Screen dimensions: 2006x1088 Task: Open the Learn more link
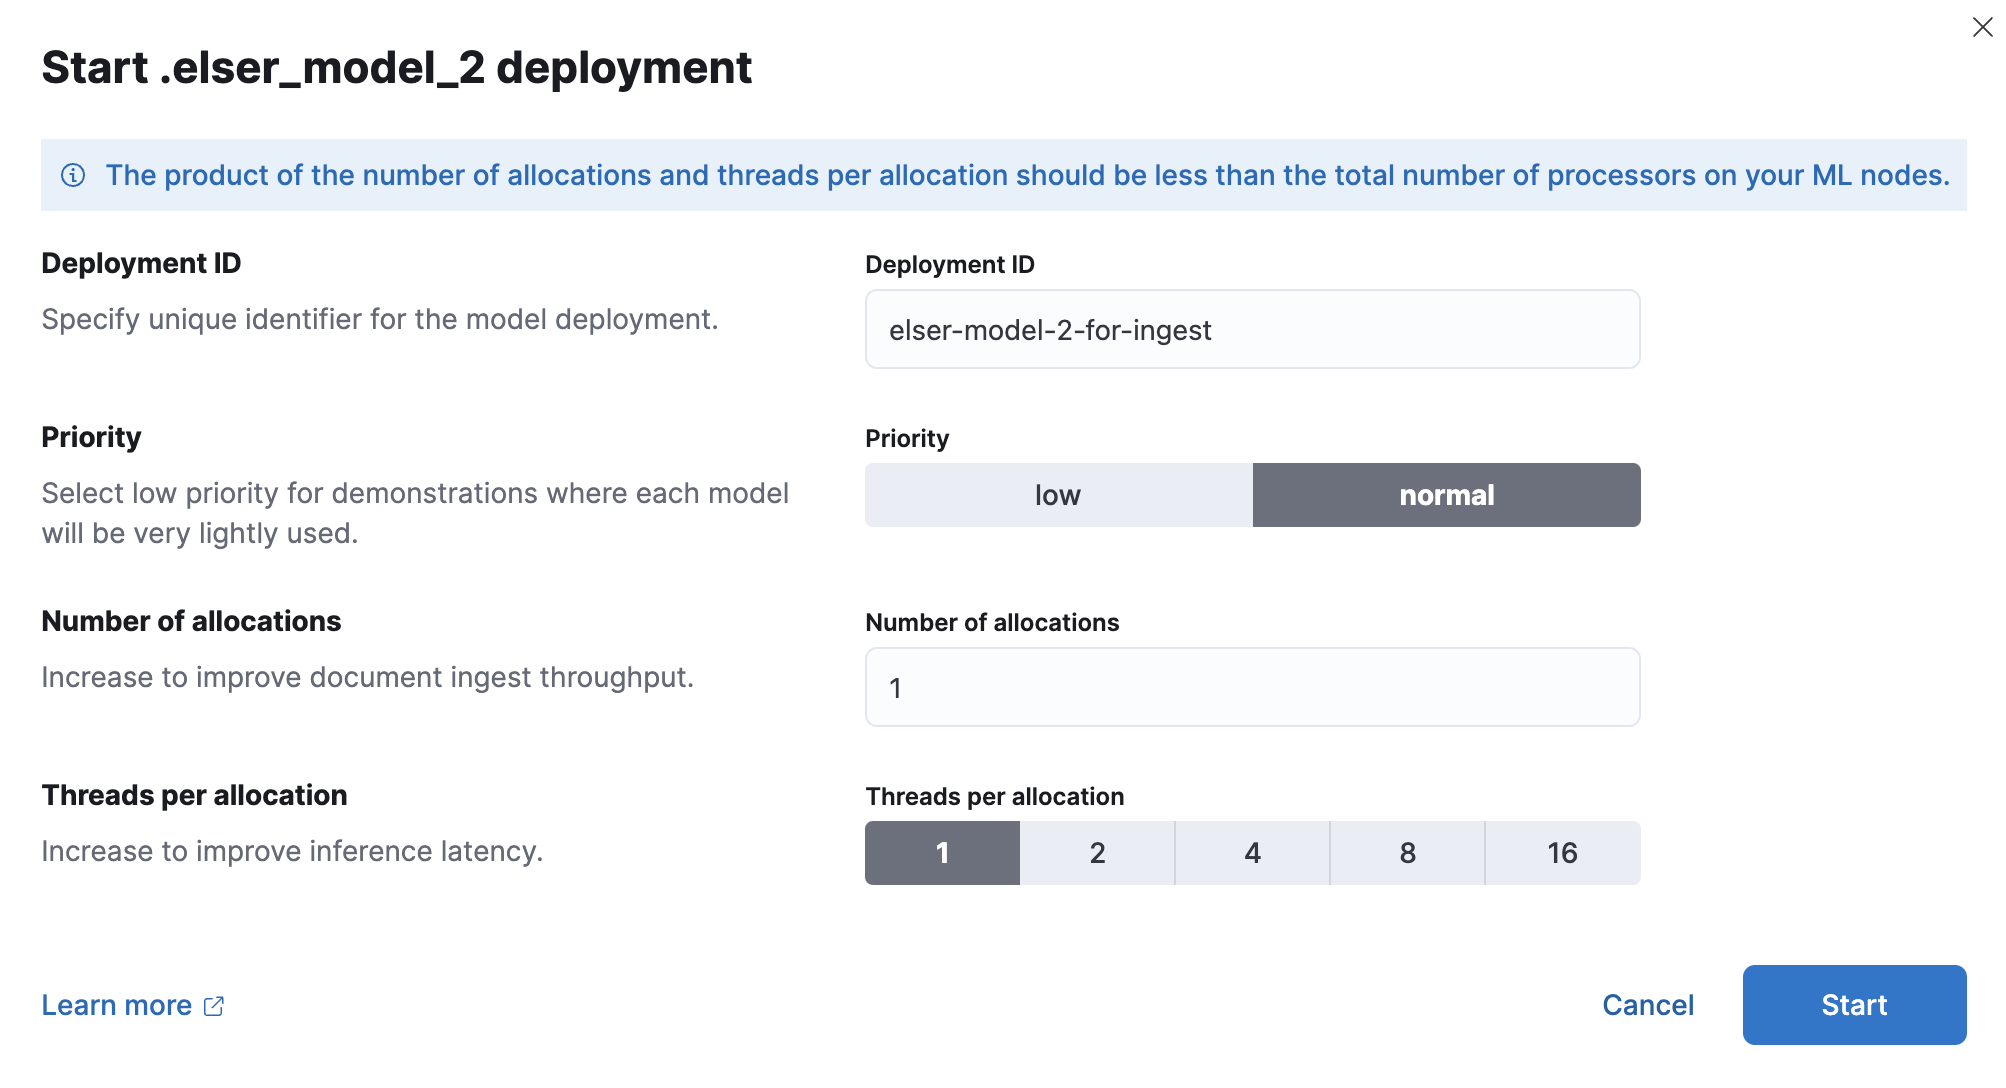pyautogui.click(x=116, y=1005)
